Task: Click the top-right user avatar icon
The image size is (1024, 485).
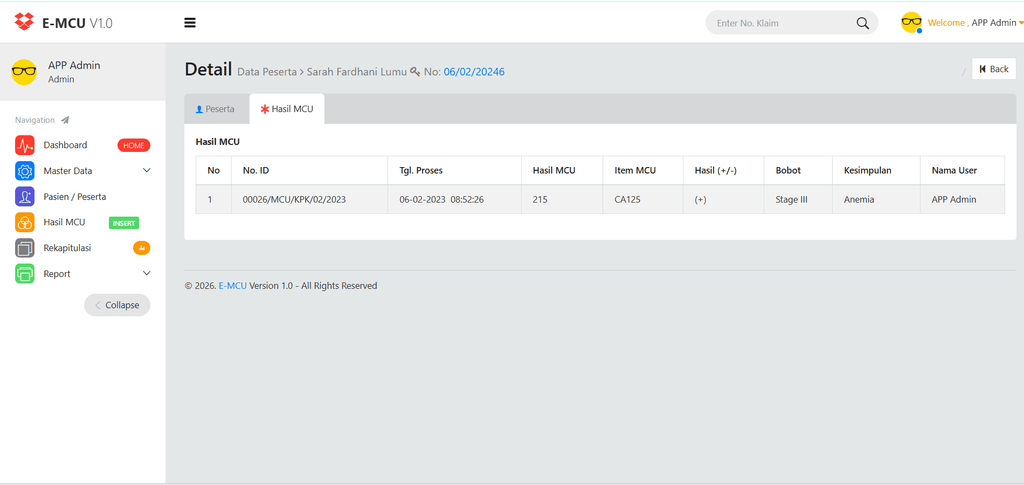Action: (911, 22)
